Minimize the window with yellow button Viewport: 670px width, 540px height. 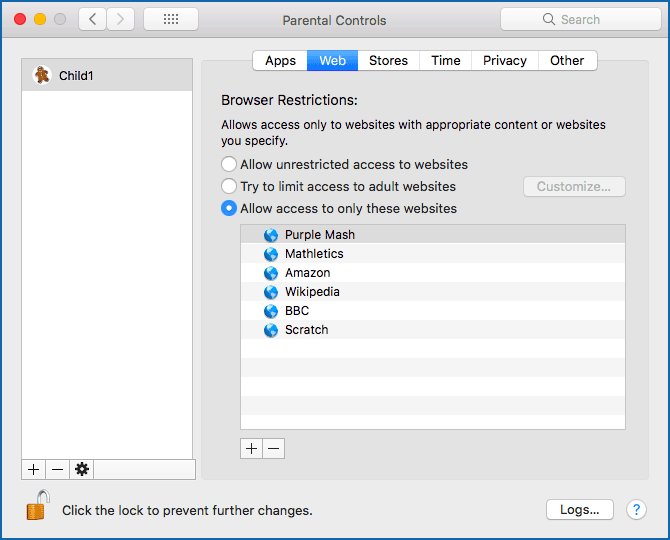pyautogui.click(x=40, y=19)
